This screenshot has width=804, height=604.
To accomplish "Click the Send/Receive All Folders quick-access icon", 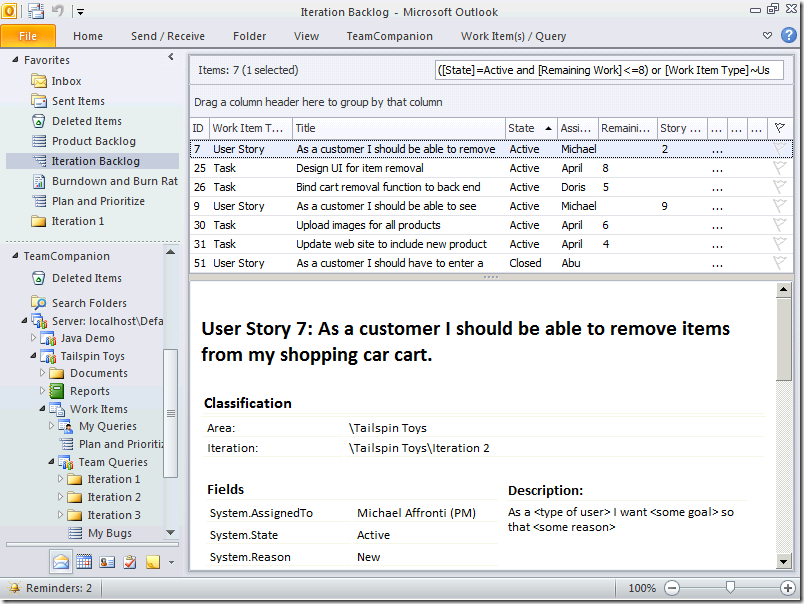I will (36, 12).
